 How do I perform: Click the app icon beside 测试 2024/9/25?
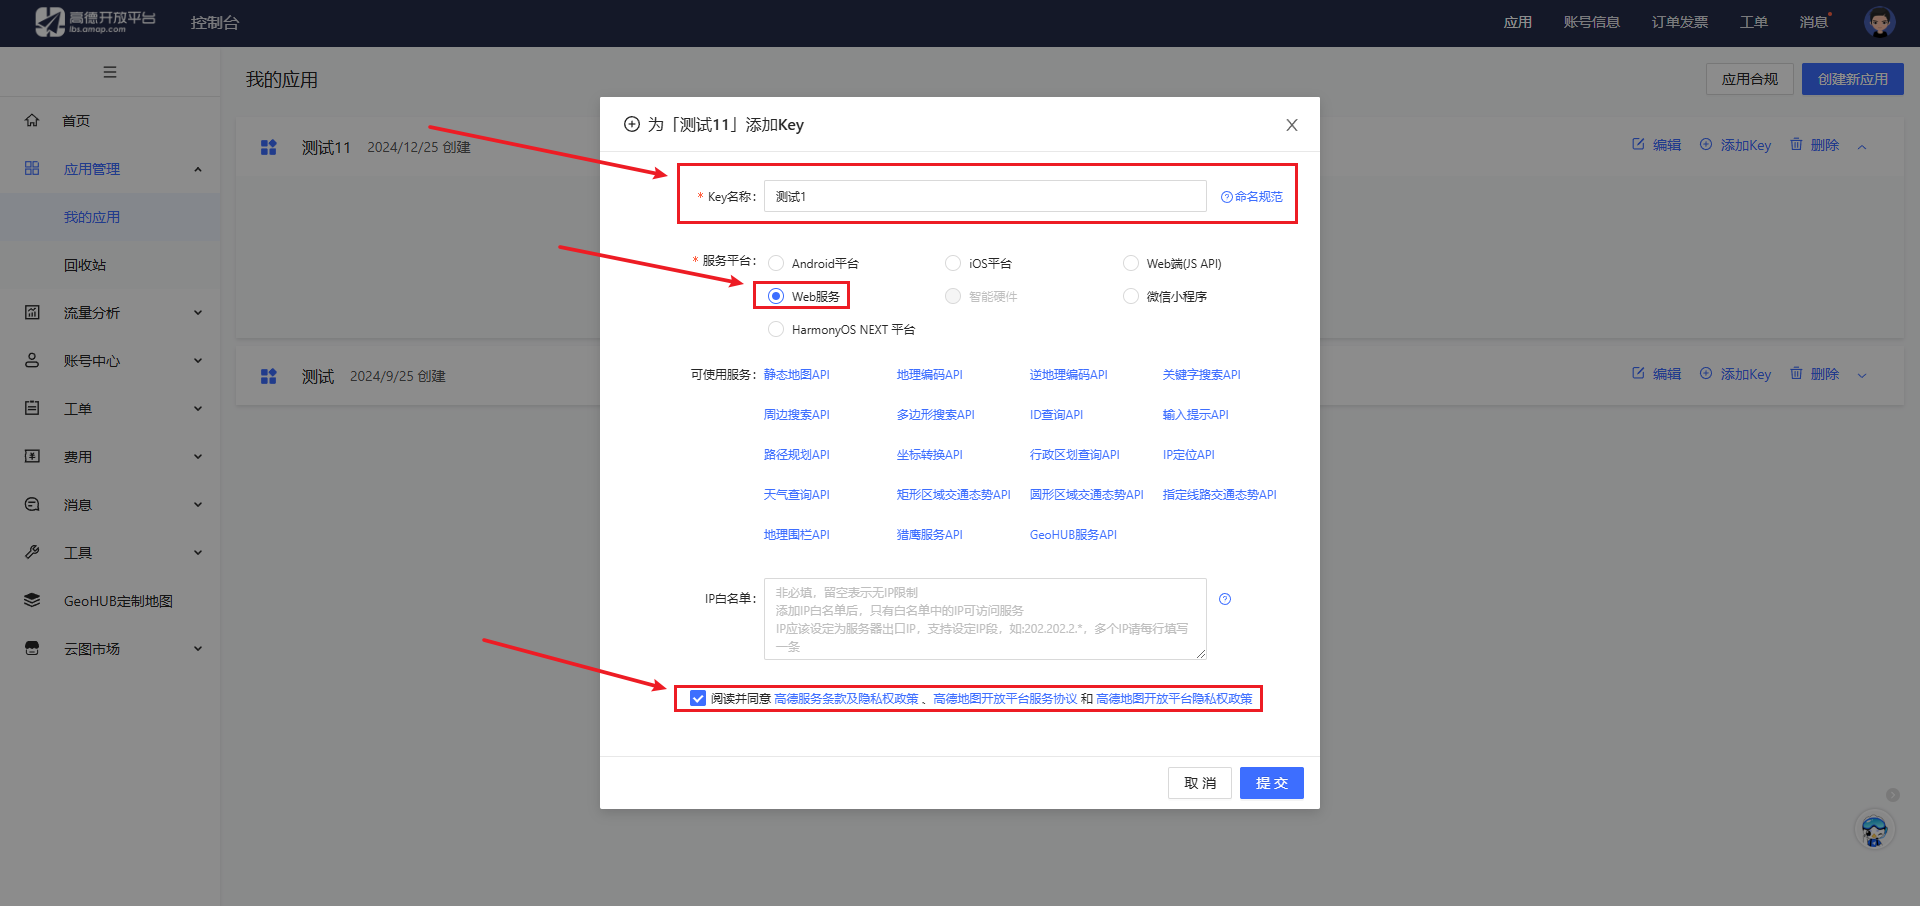pyautogui.click(x=268, y=376)
